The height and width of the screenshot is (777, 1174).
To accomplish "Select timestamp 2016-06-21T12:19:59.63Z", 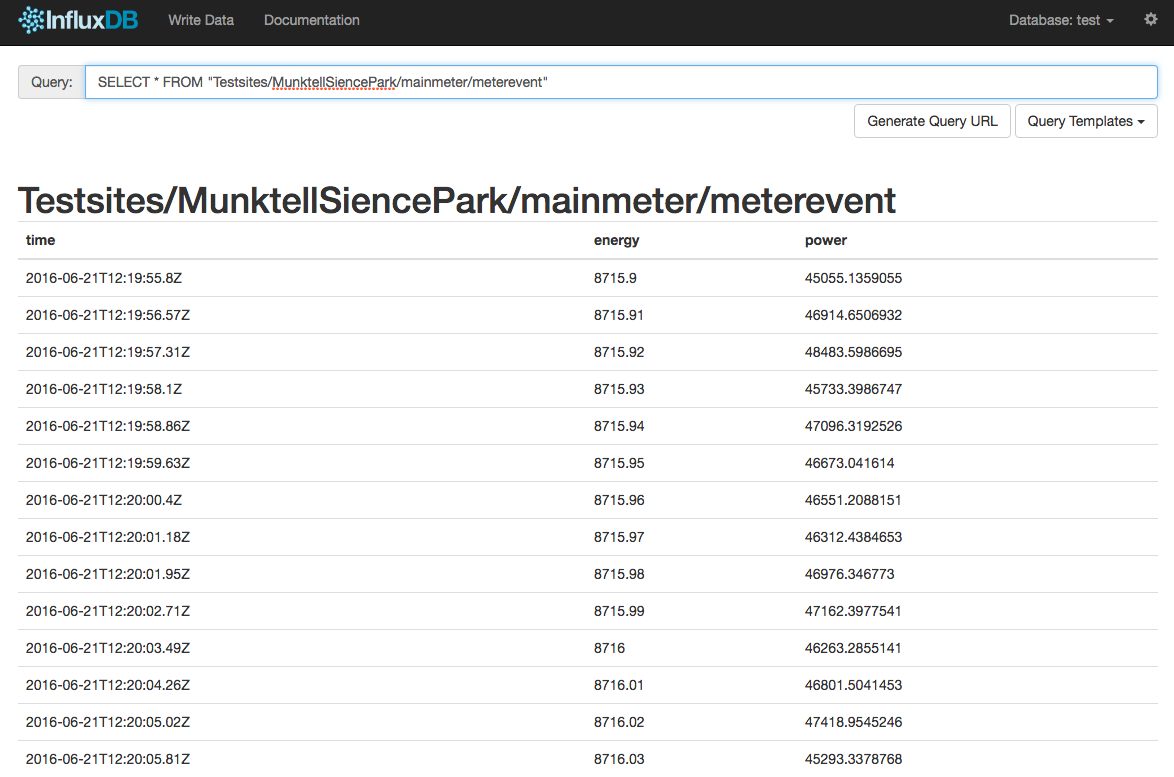I will tap(108, 463).
